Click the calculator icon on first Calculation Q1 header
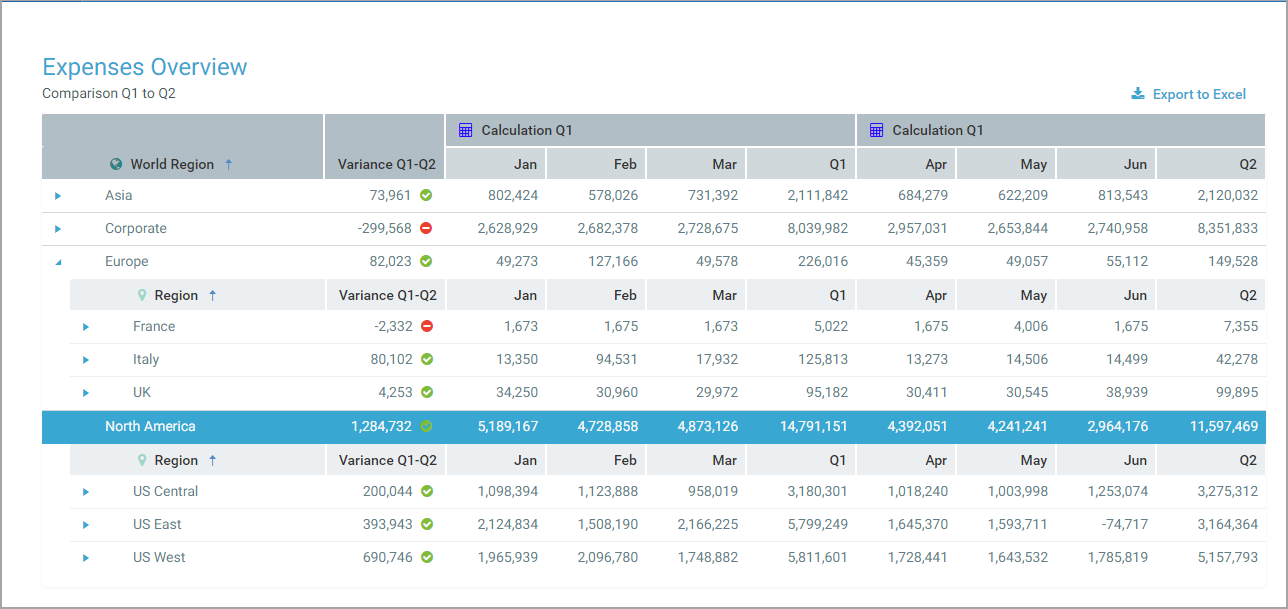1288x609 pixels. pos(465,130)
